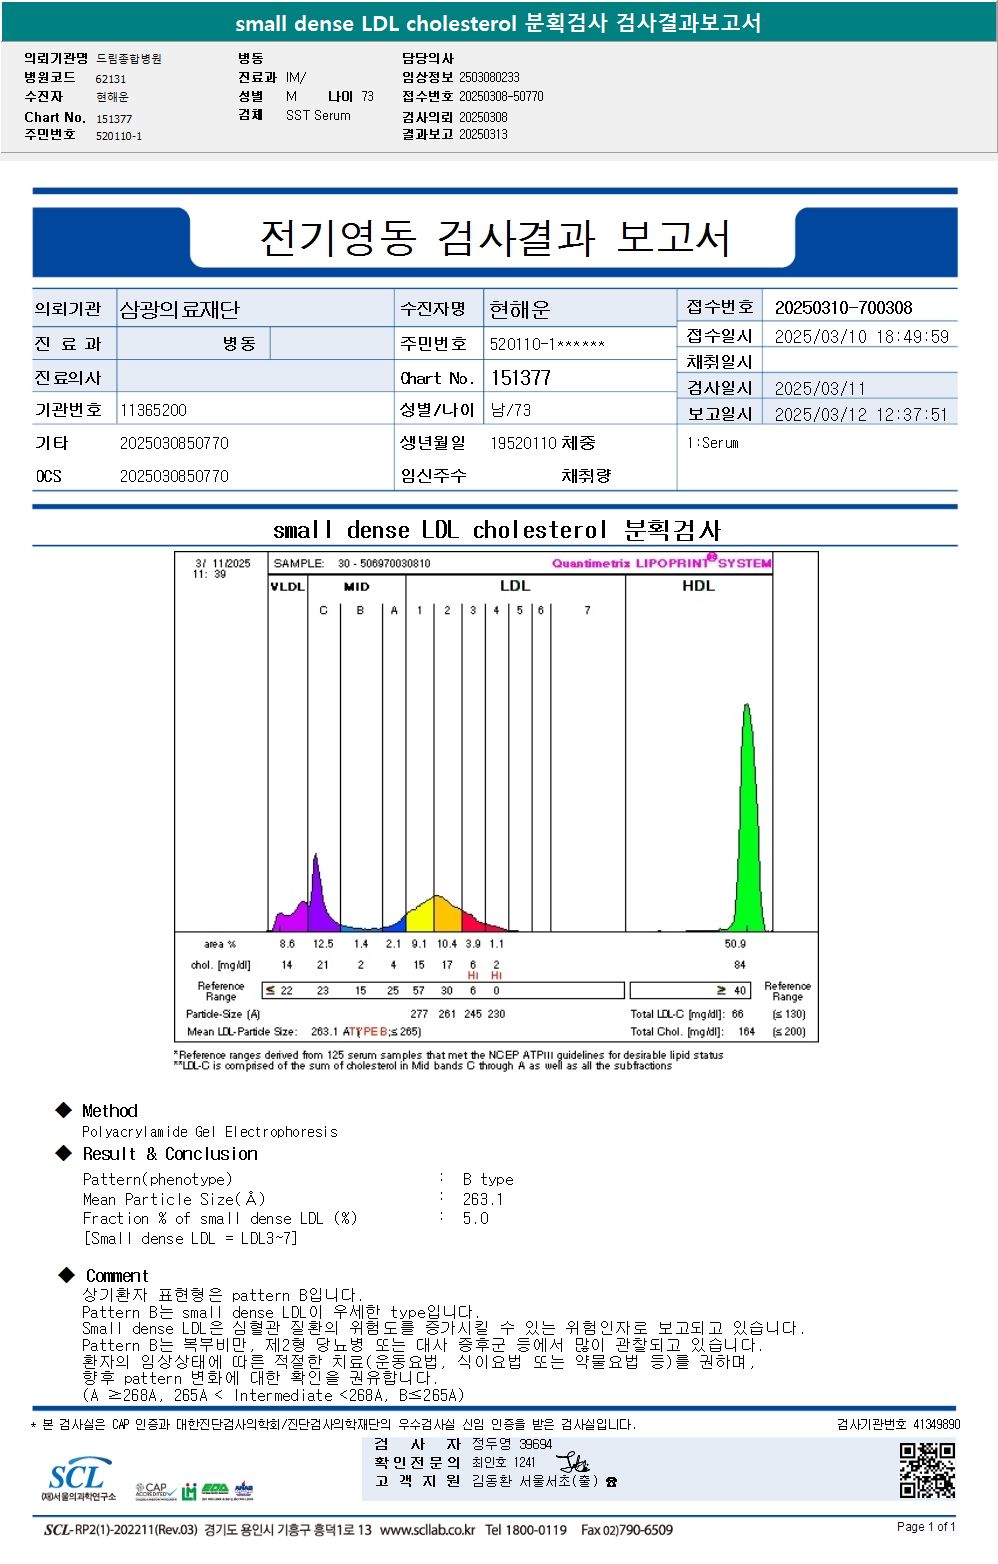Click the green HDL peak in chart
Image resolution: width=998 pixels, height=1564 pixels.
tap(747, 820)
